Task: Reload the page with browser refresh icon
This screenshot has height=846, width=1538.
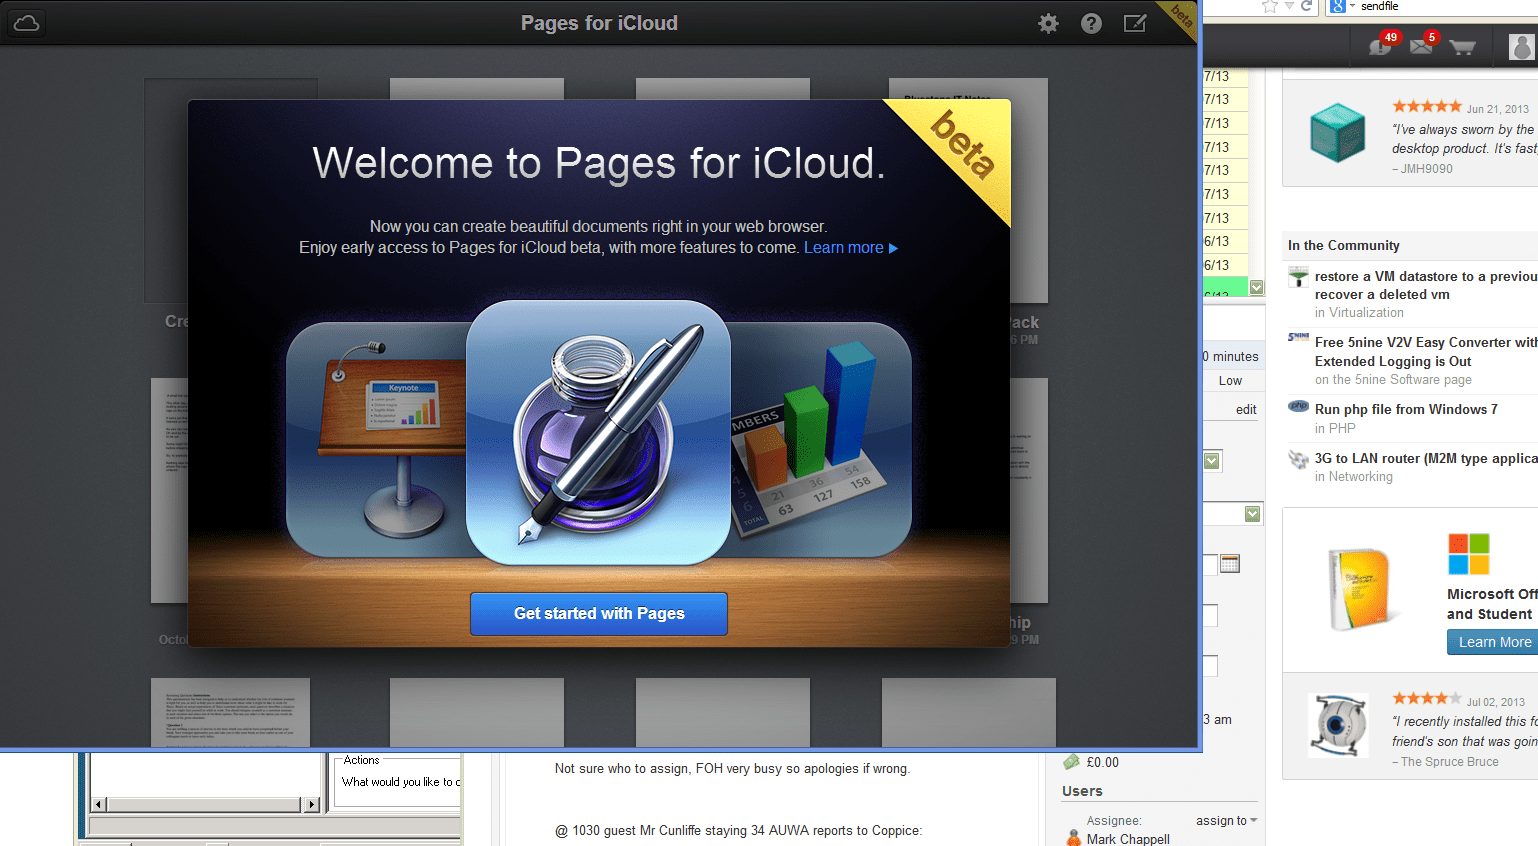Action: point(1306,6)
